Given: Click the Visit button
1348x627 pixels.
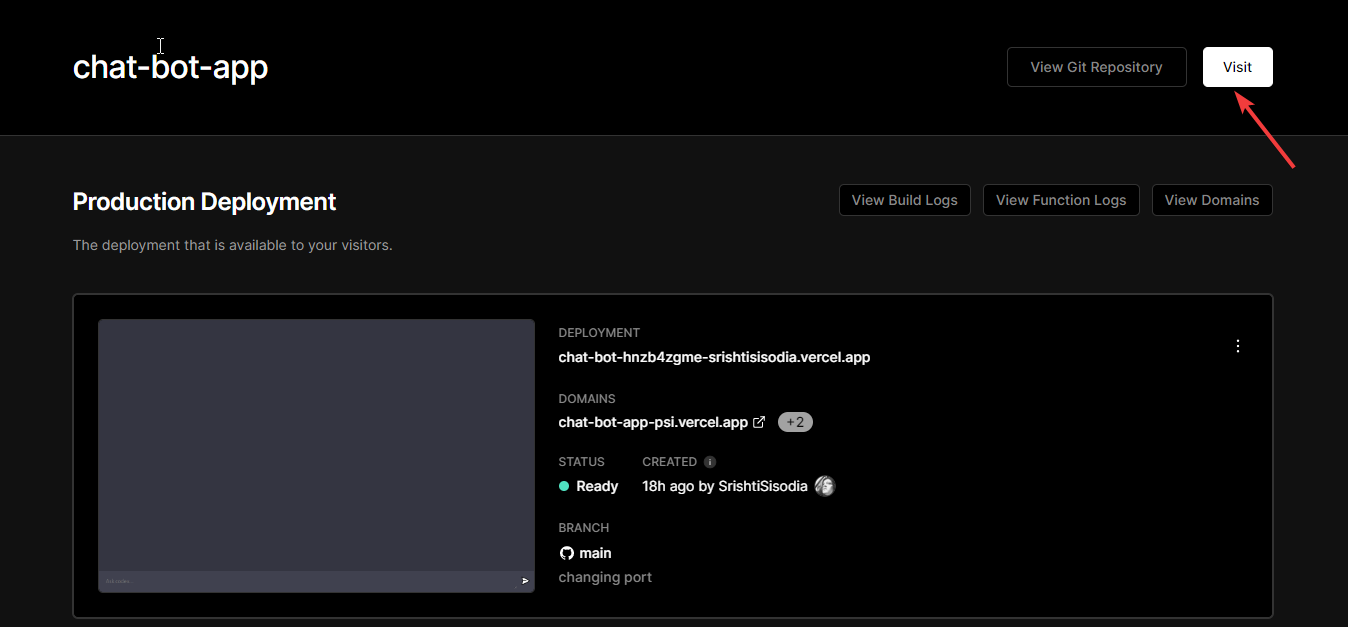Looking at the screenshot, I should tap(1237, 67).
